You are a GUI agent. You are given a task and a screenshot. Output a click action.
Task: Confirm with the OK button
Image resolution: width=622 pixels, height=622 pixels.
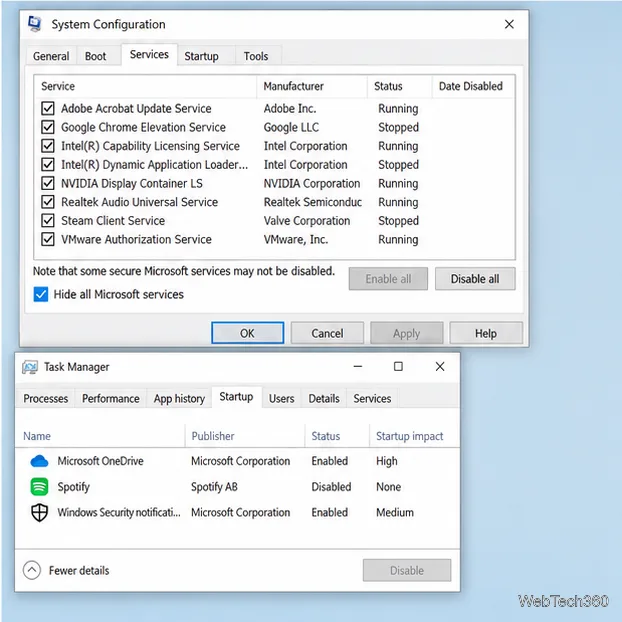point(248,333)
